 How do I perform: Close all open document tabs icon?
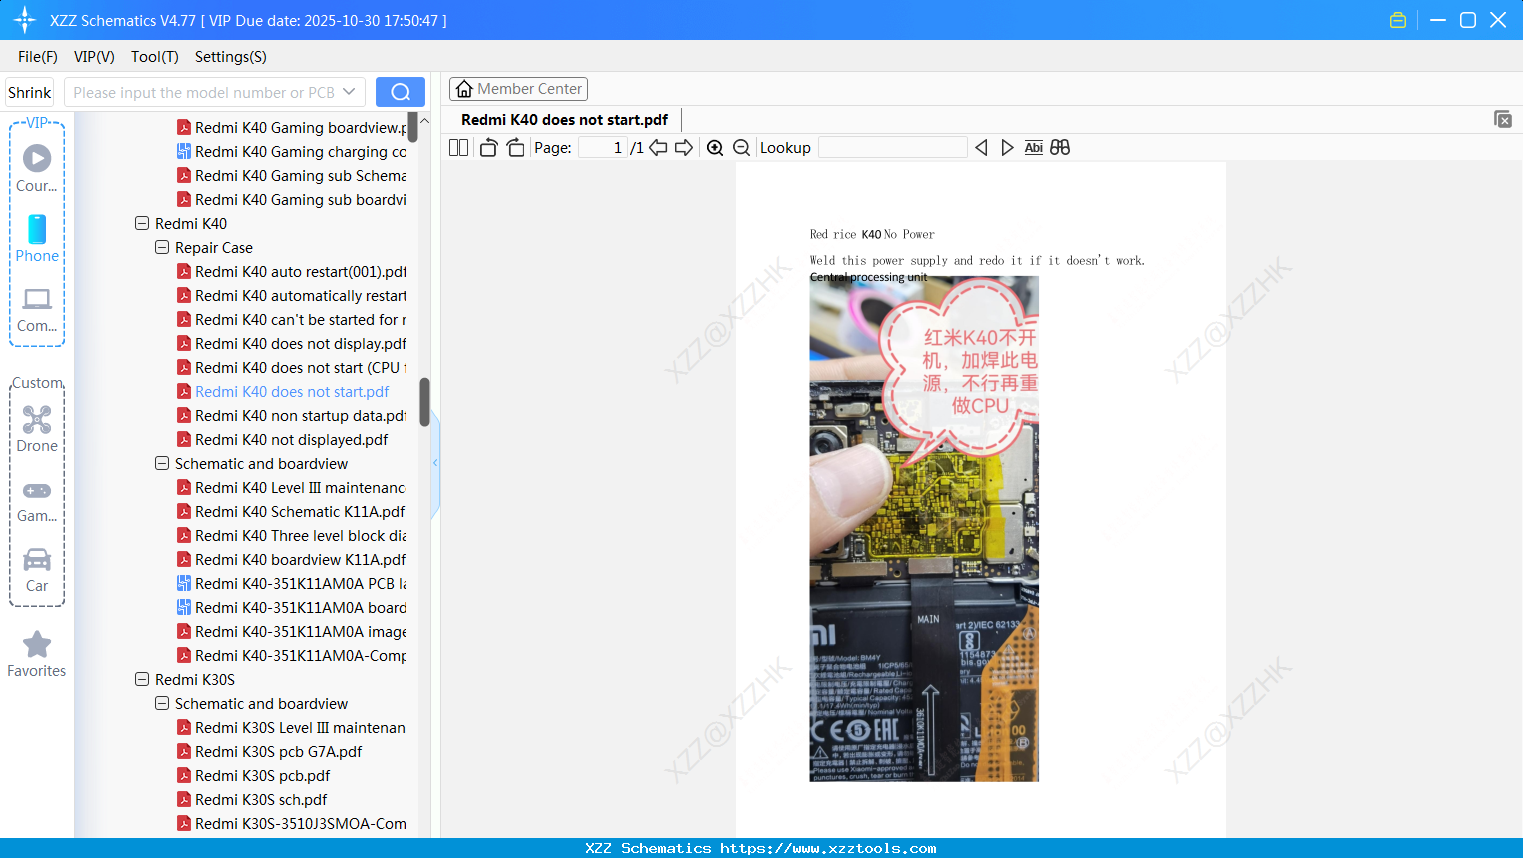coord(1503,119)
